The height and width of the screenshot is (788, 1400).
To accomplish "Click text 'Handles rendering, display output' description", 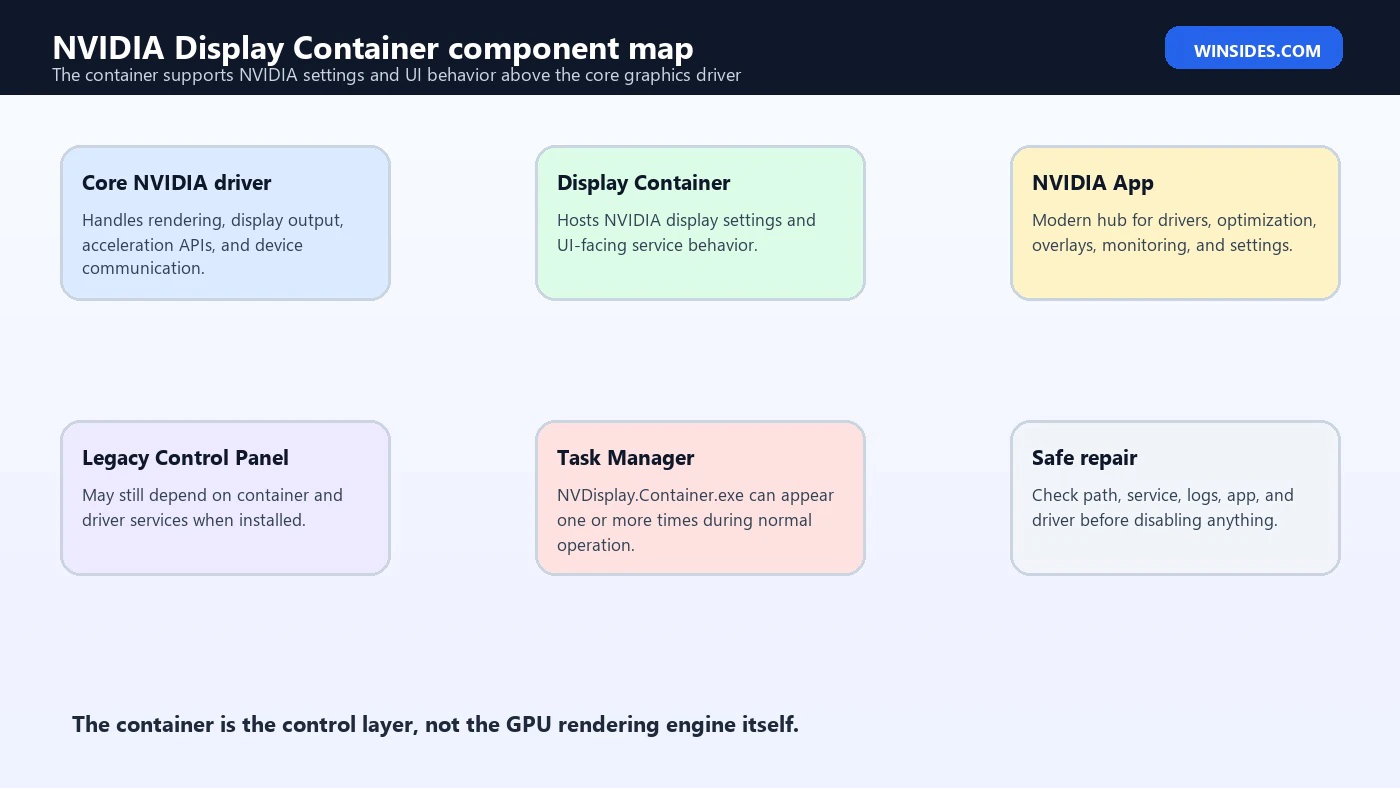I will [x=213, y=244].
